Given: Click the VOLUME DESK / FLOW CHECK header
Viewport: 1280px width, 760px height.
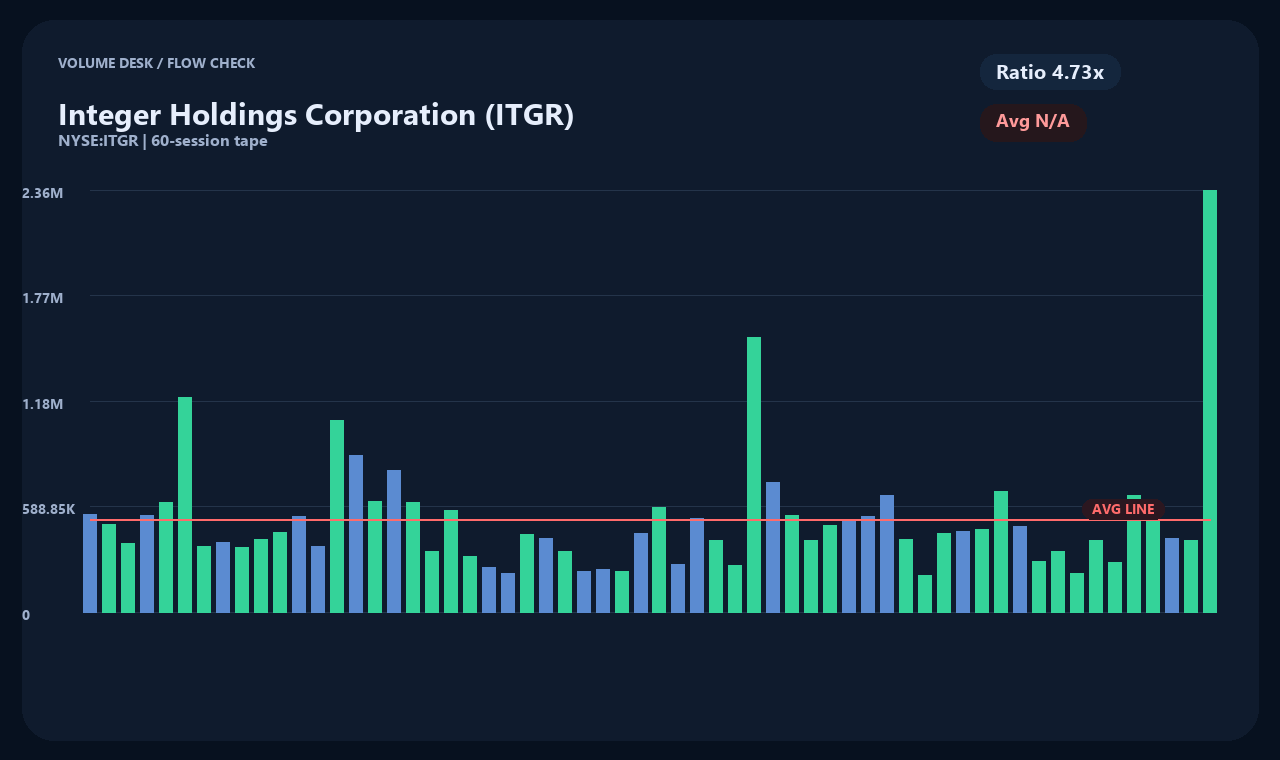Looking at the screenshot, I should pyautogui.click(x=157, y=63).
